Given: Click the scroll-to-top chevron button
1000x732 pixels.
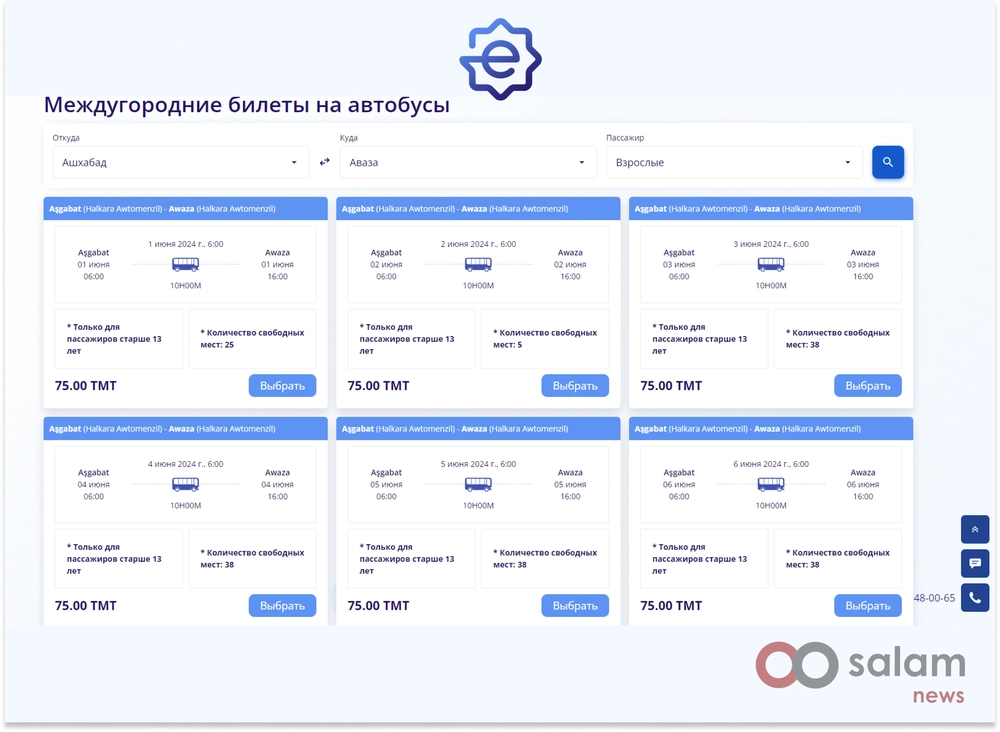Looking at the screenshot, I should click(x=974, y=530).
